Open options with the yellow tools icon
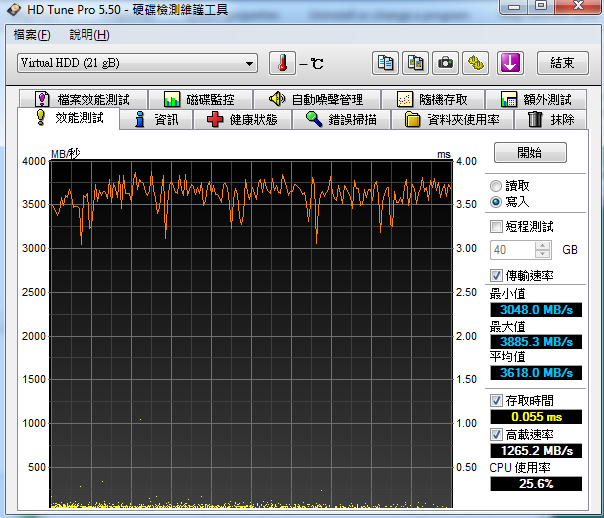The image size is (604, 518). point(476,63)
